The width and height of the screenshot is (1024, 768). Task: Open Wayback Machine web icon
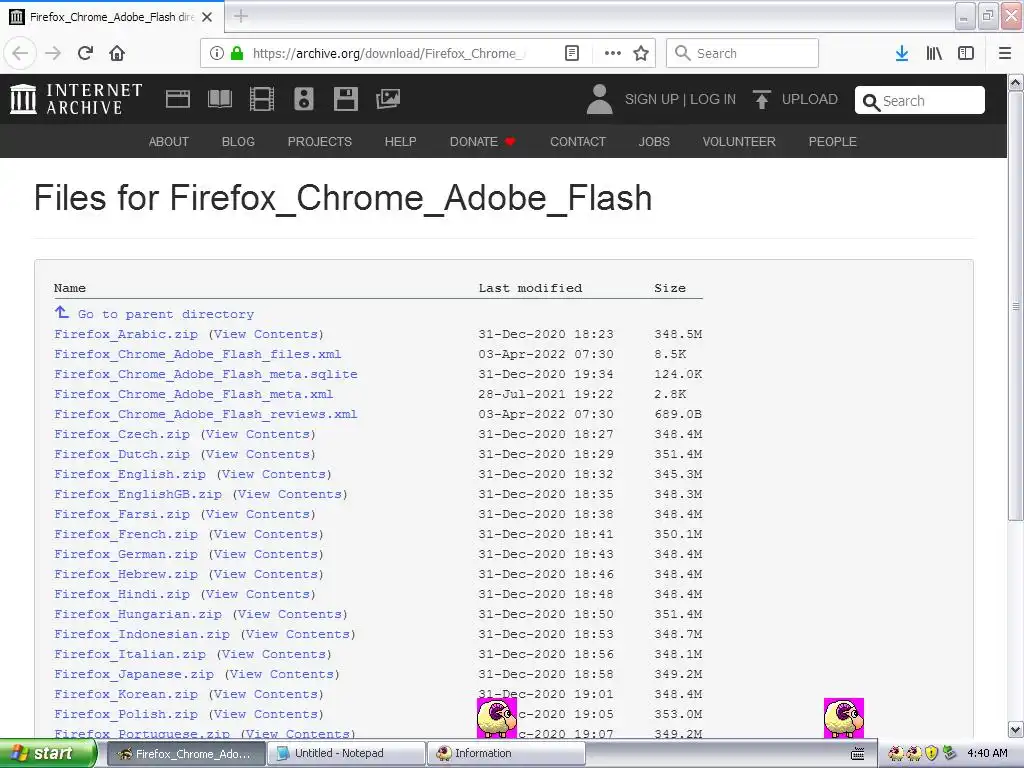[x=178, y=99]
